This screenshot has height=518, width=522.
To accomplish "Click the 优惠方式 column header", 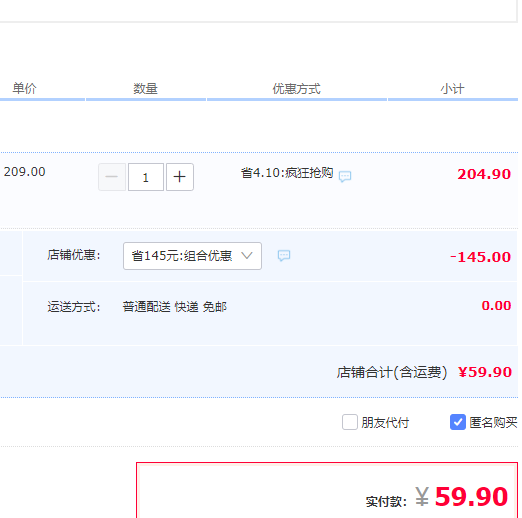I will pyautogui.click(x=296, y=89).
